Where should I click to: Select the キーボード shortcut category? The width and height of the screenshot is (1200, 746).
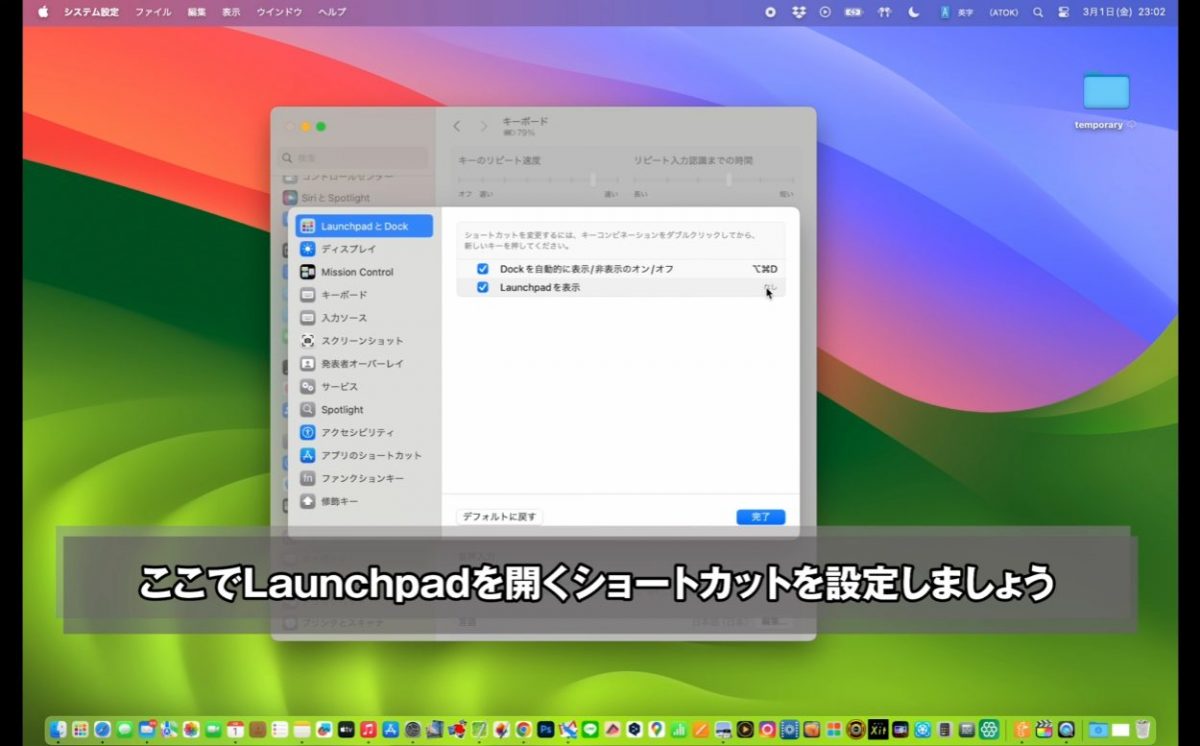364,295
